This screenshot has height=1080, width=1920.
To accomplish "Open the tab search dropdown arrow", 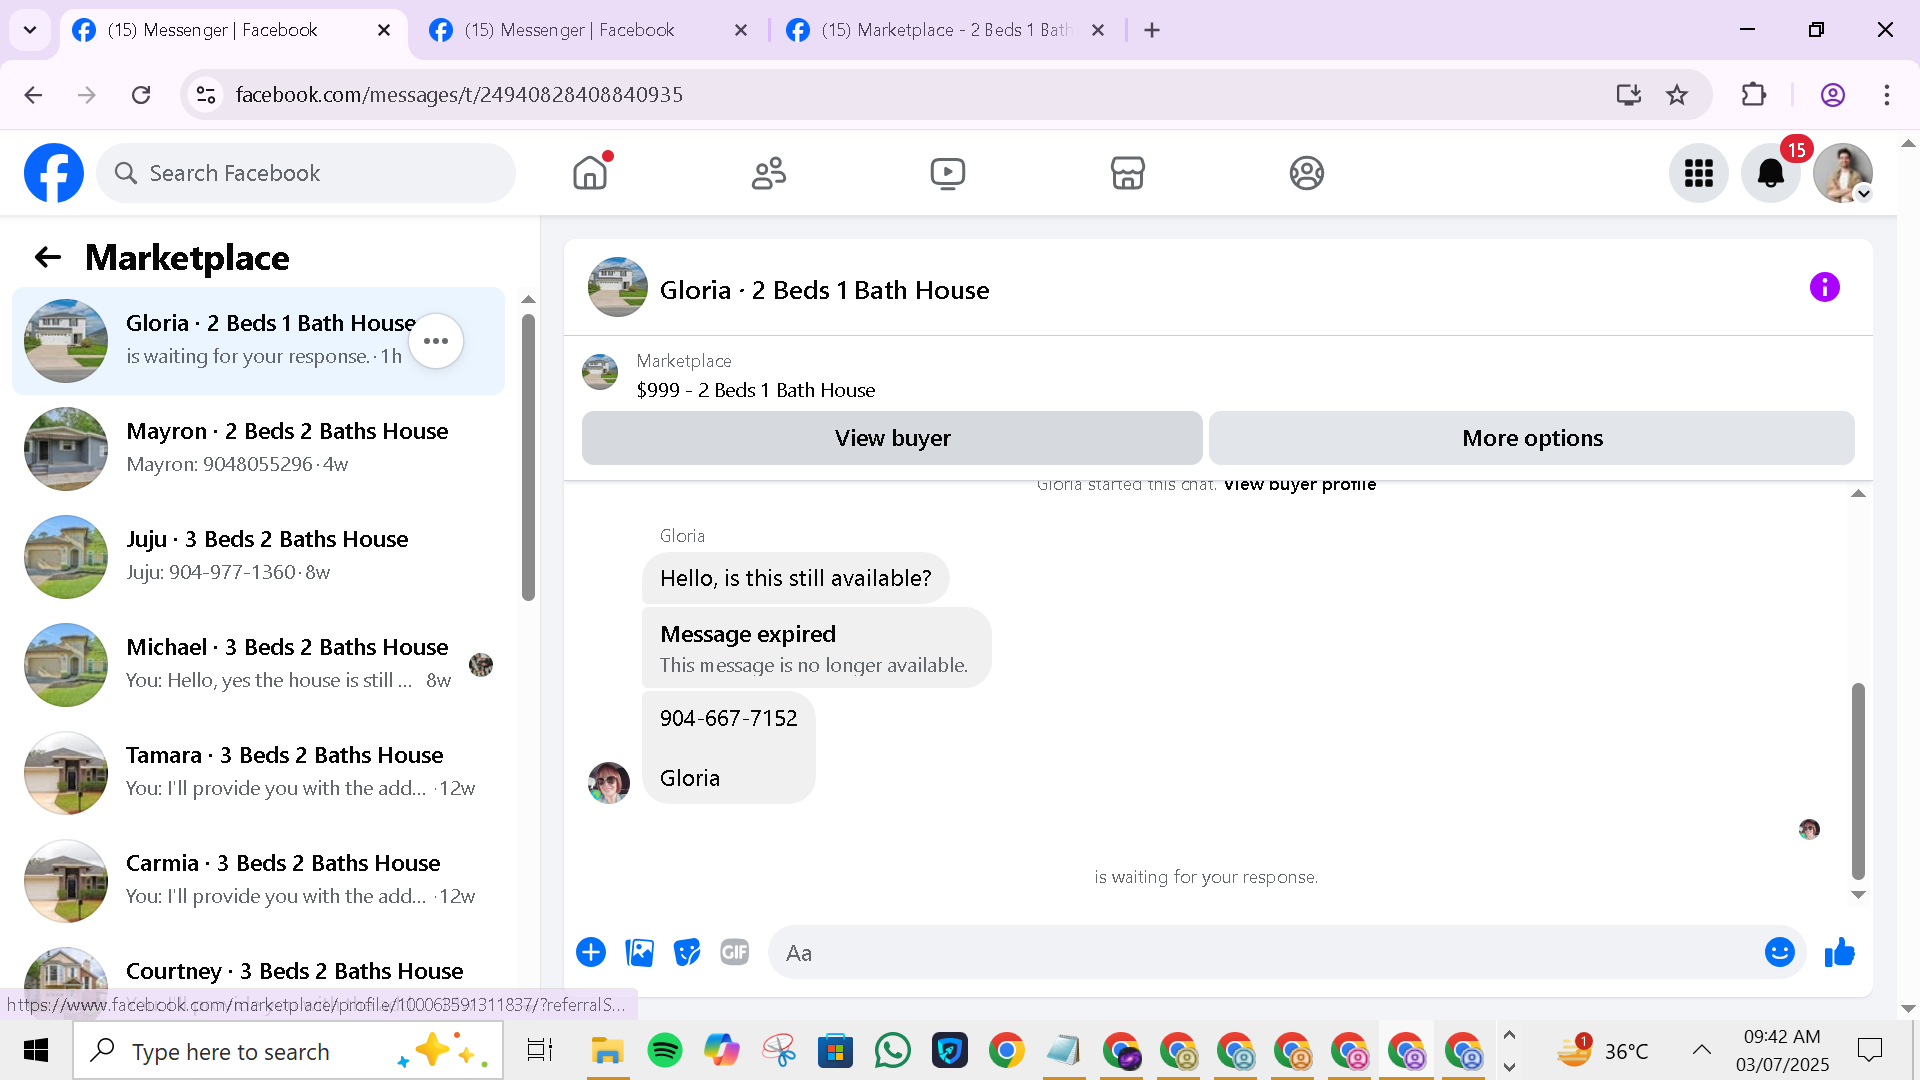I will click(x=30, y=30).
